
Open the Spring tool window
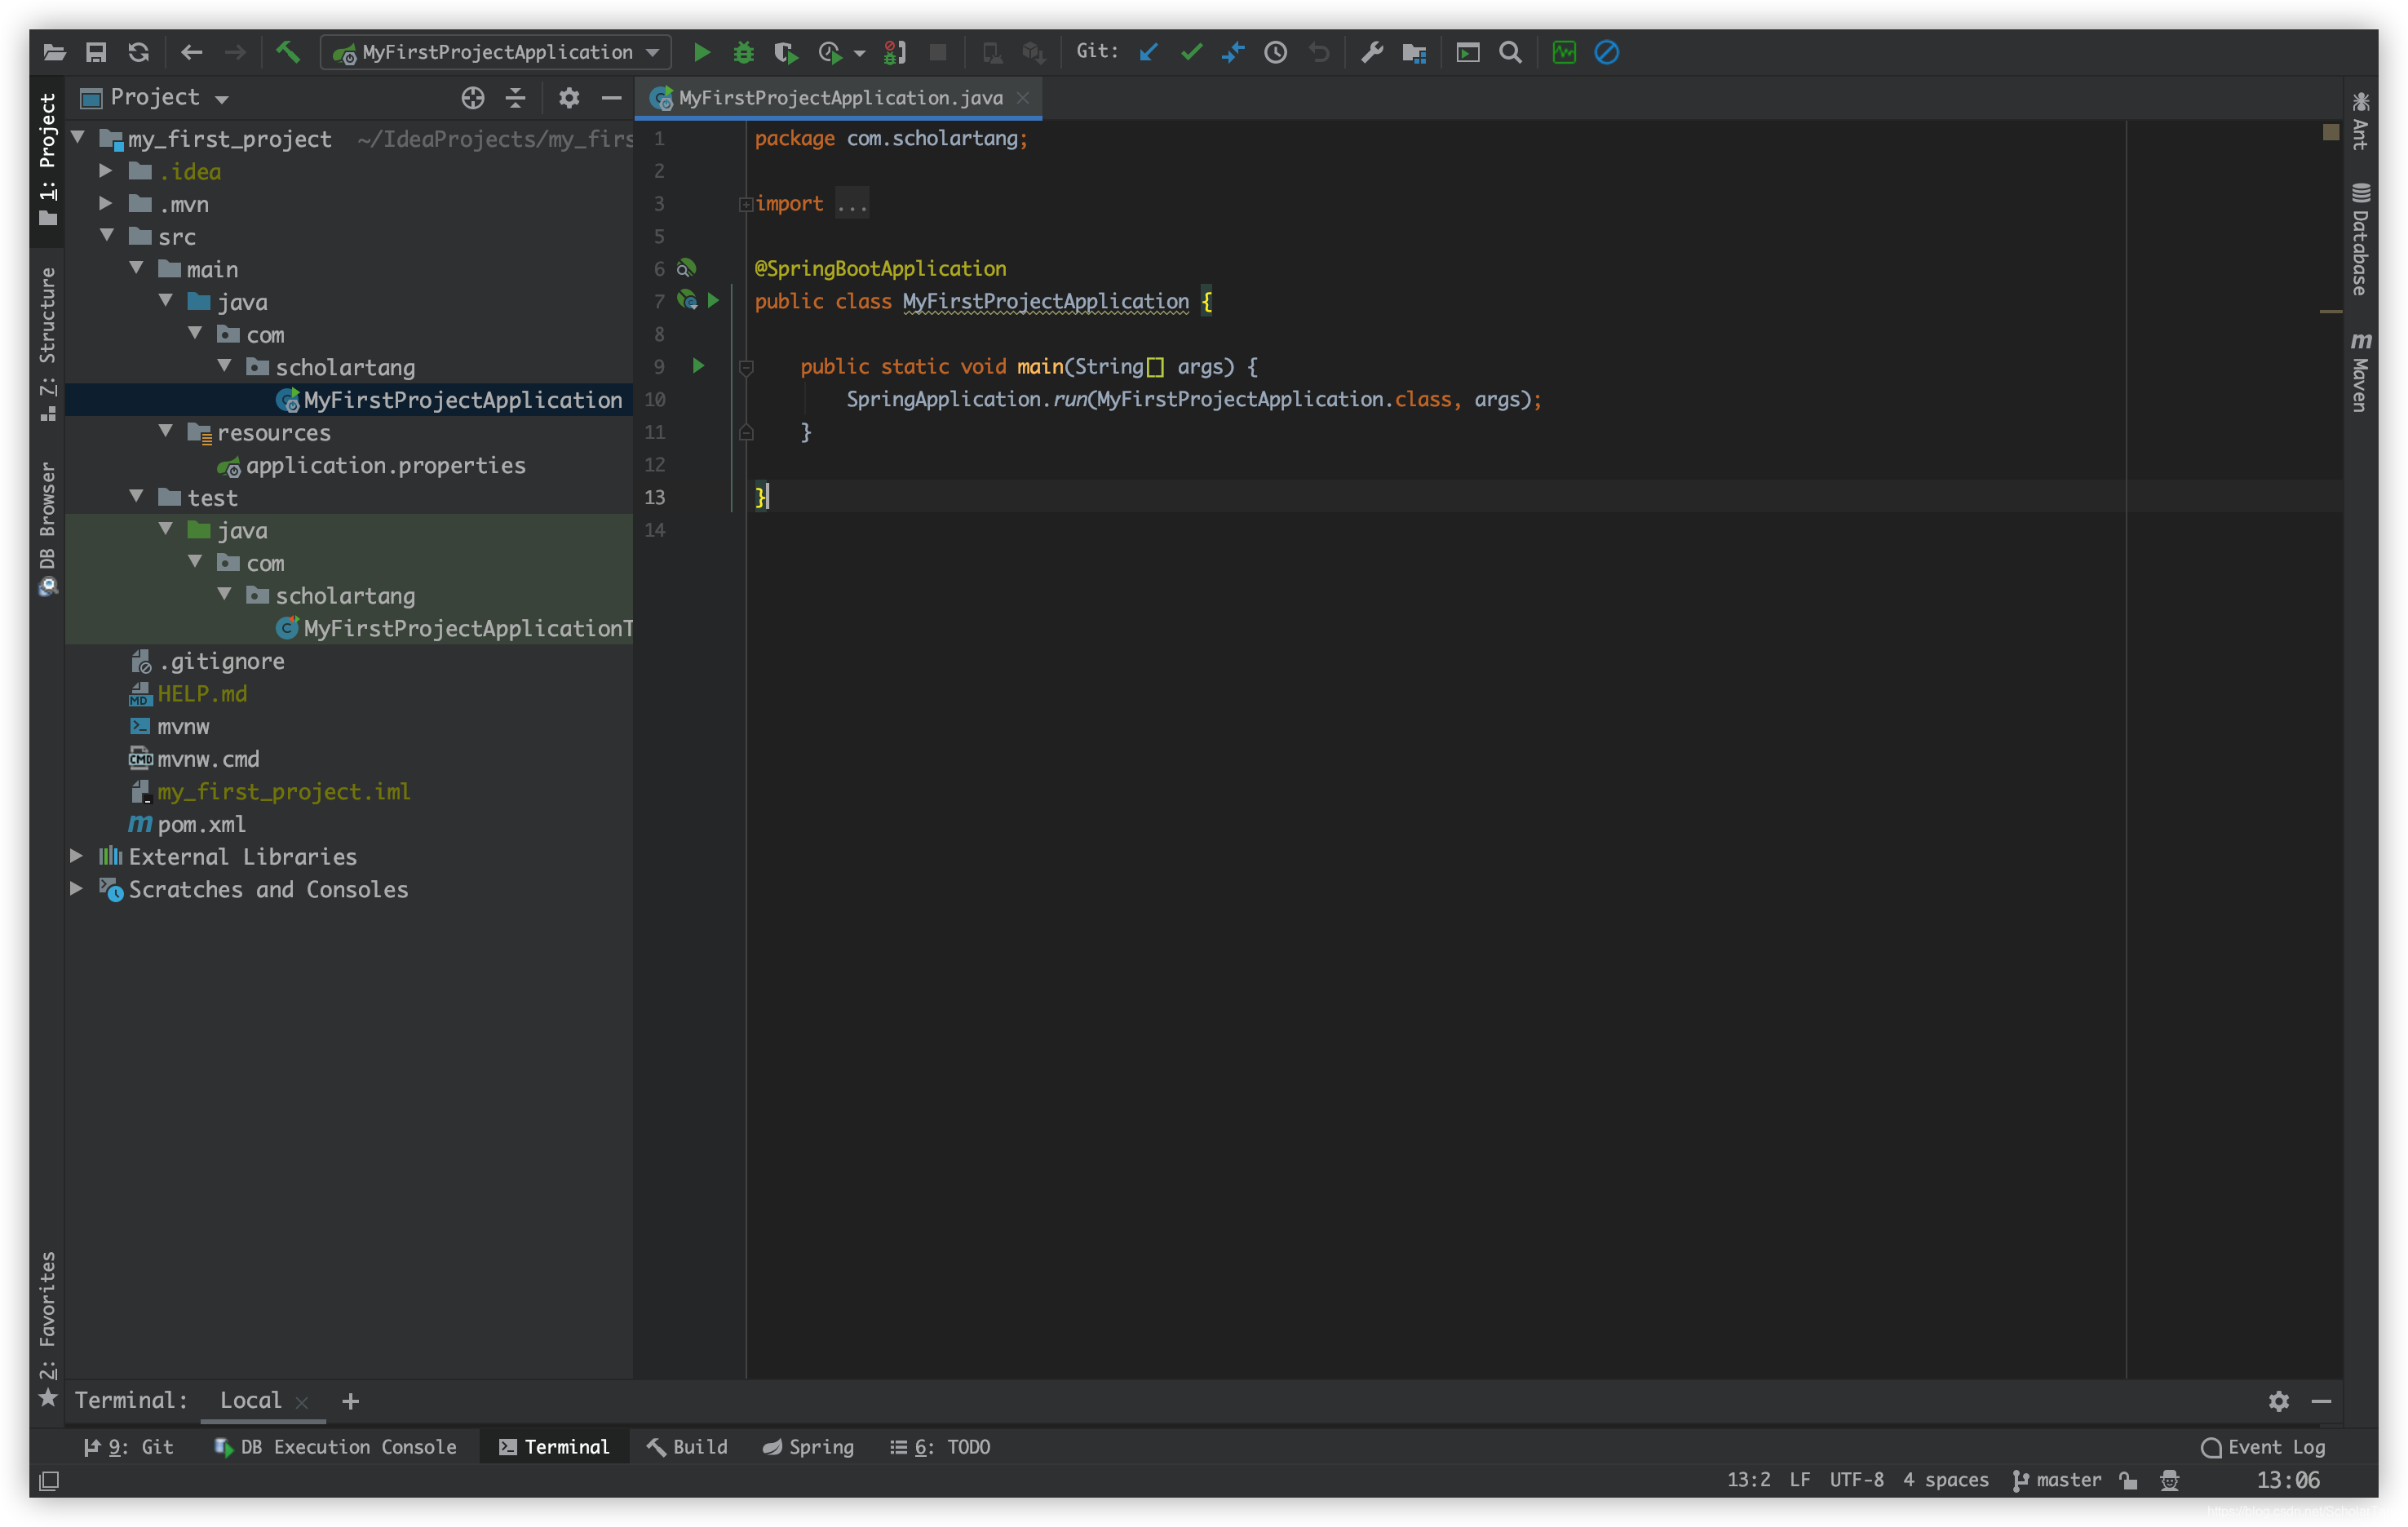click(x=808, y=1446)
